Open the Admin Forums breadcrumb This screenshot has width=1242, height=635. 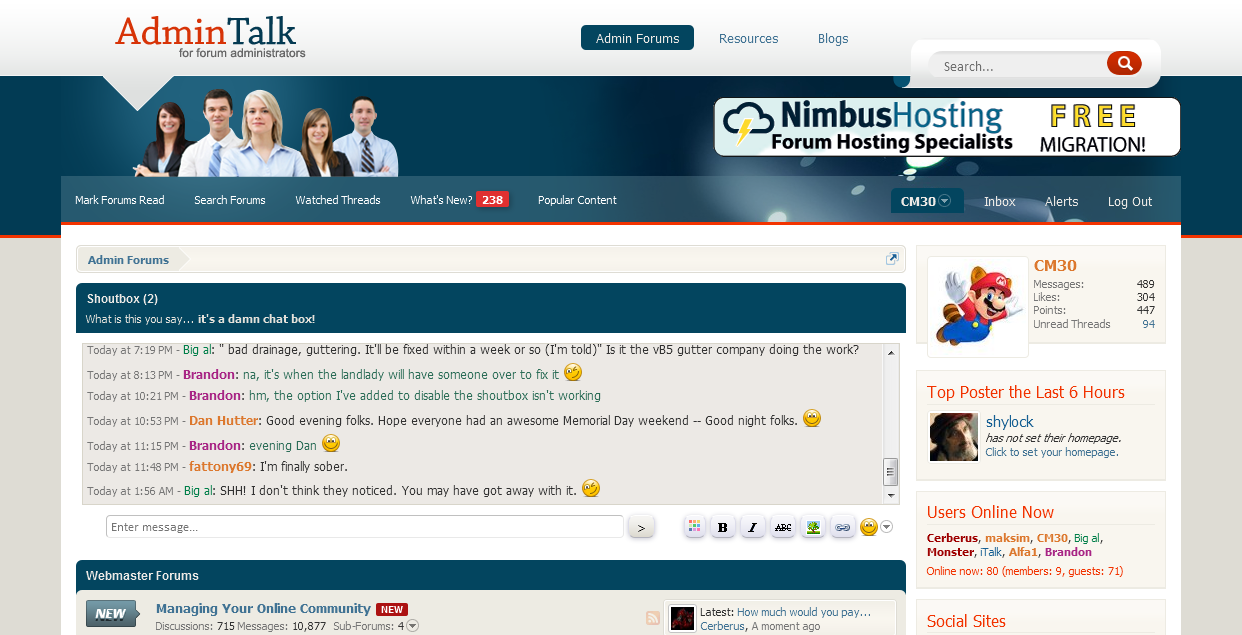[128, 260]
